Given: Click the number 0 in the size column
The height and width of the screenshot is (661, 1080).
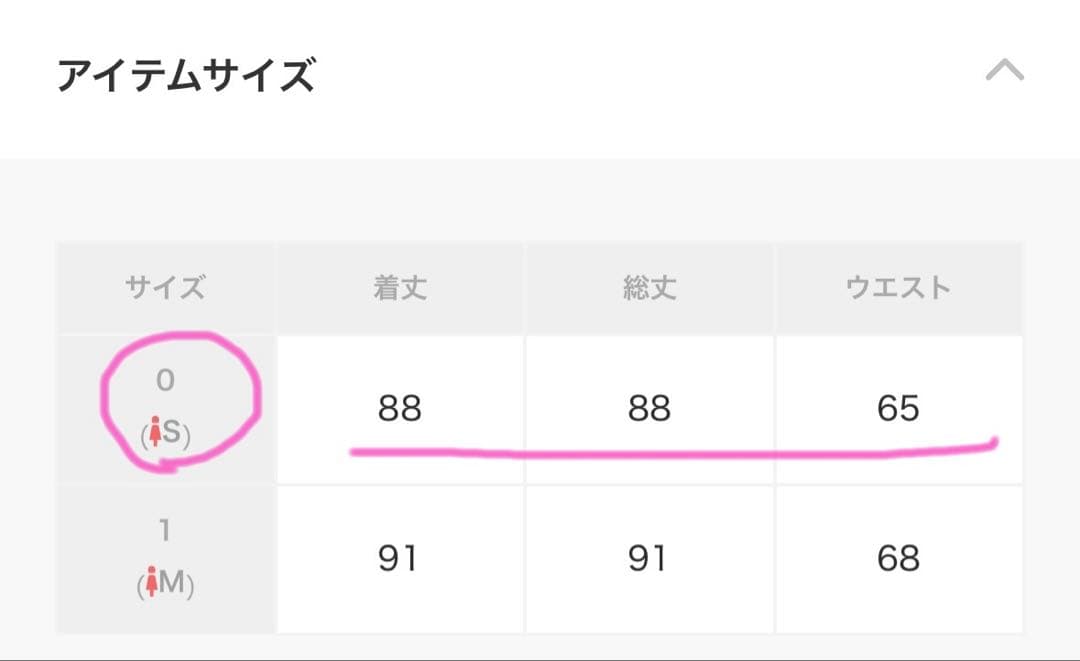Looking at the screenshot, I should 166,380.
